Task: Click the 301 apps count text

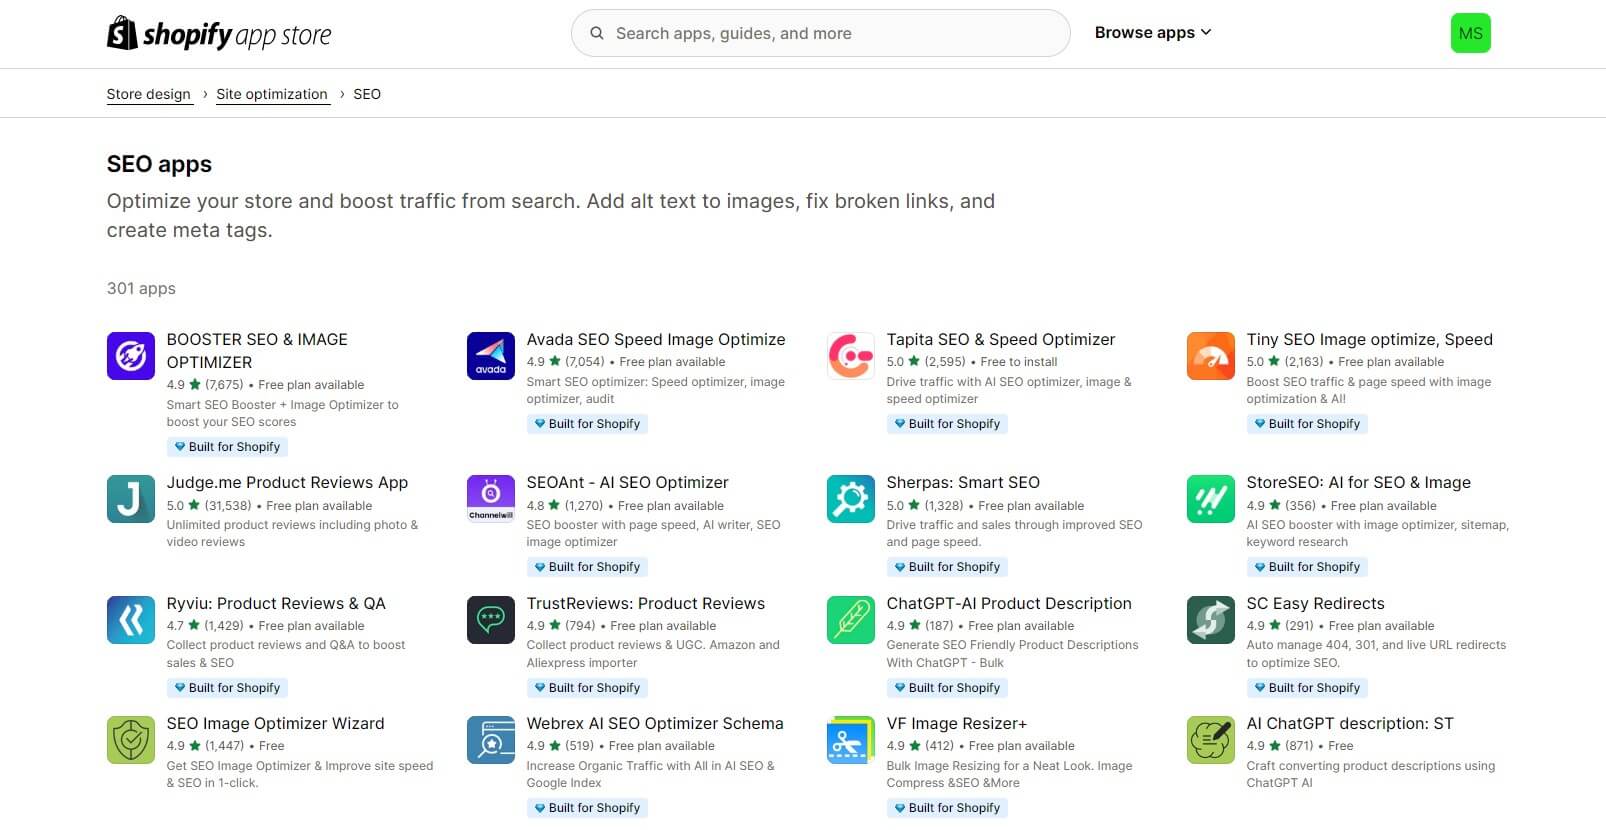Action: tap(141, 289)
